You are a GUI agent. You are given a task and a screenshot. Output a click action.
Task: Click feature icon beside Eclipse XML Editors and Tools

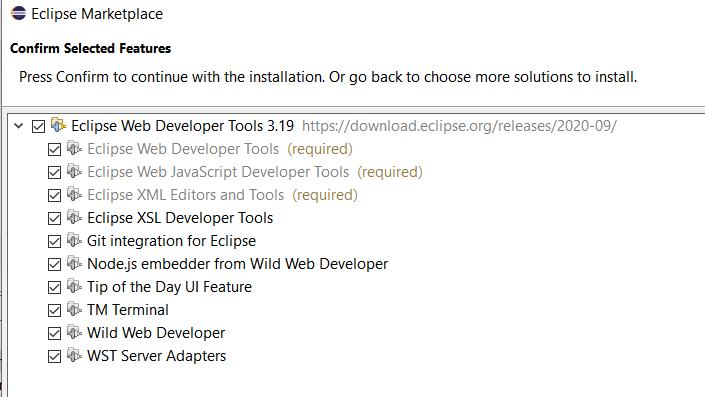74,194
